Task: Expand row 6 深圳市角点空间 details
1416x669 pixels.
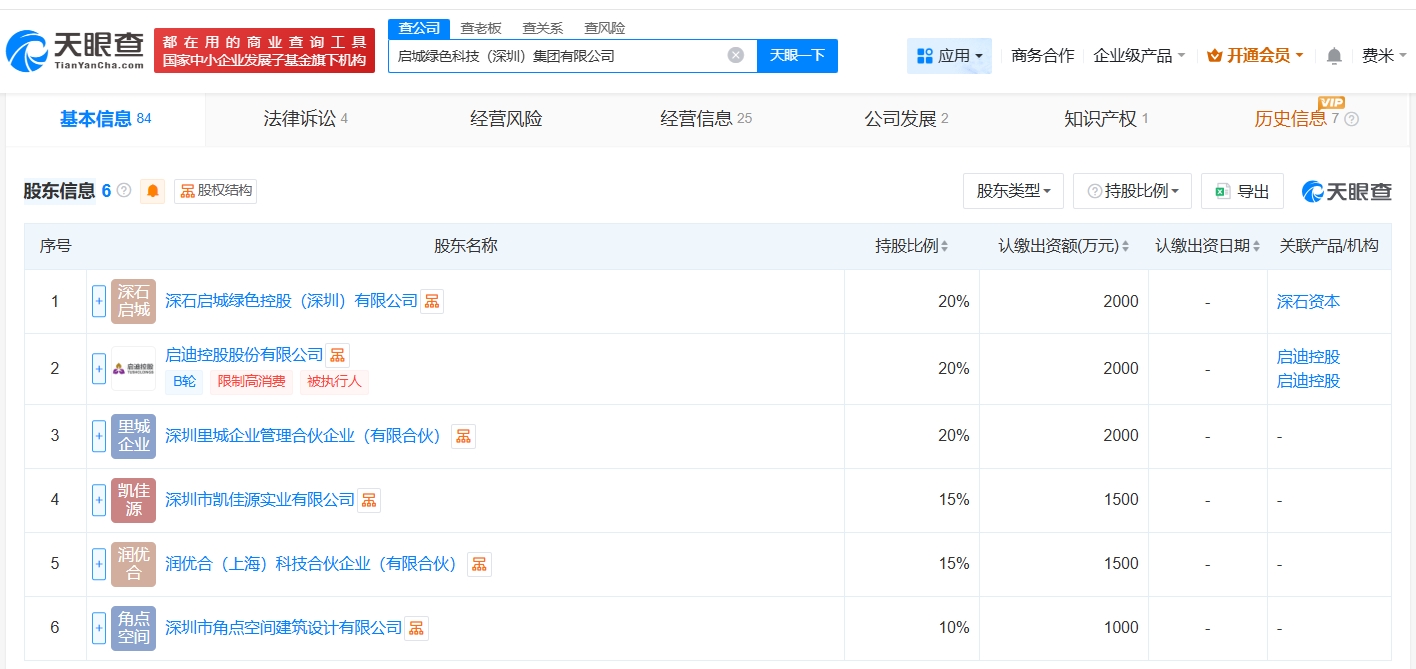Action: click(x=99, y=628)
